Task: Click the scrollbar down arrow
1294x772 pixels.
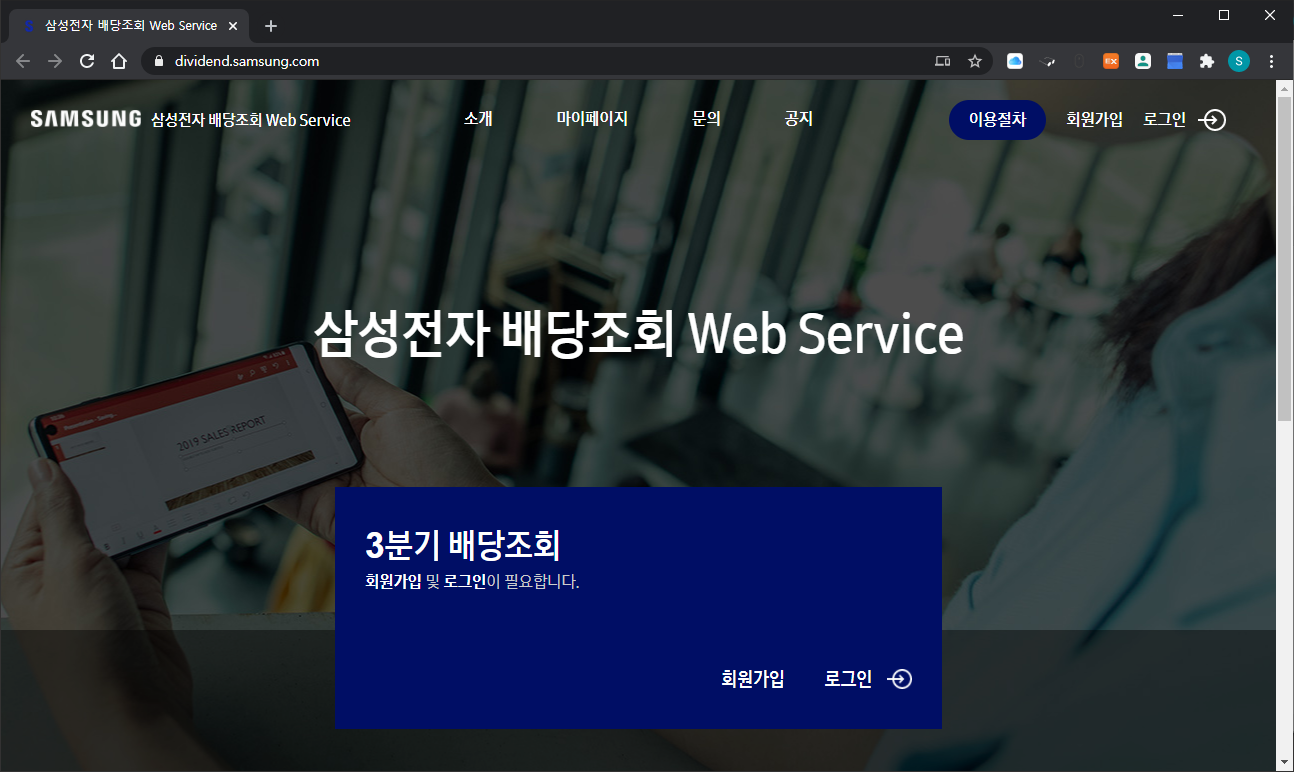Action: click(x=1285, y=763)
